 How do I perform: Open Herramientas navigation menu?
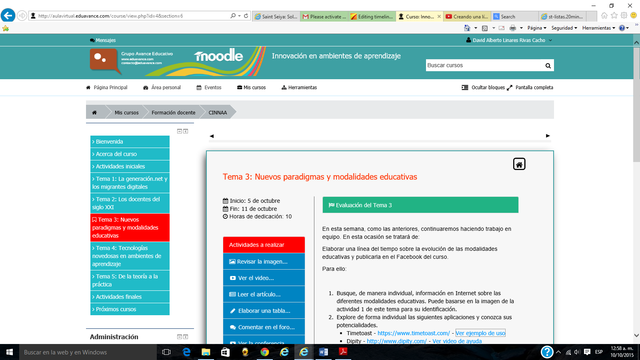tap(299, 87)
